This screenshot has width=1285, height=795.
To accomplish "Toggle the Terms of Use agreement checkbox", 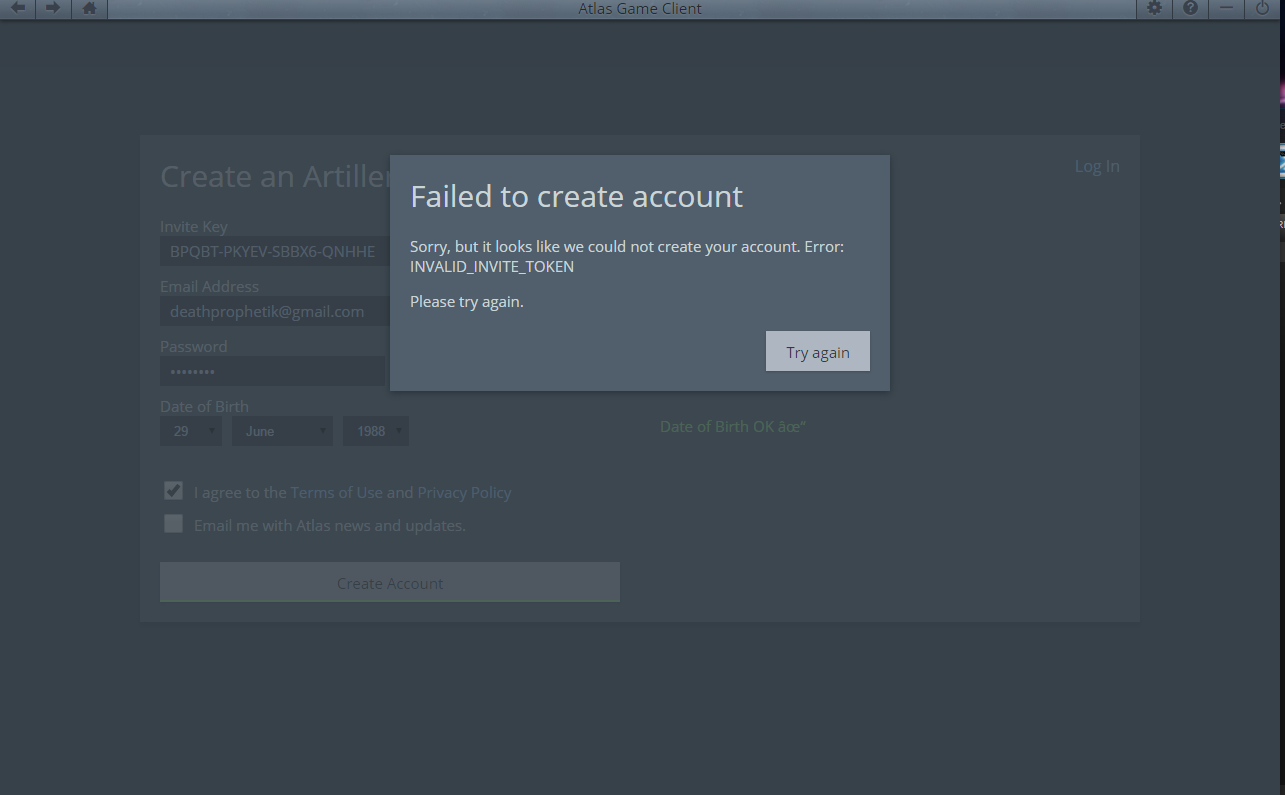I will pos(174,491).
